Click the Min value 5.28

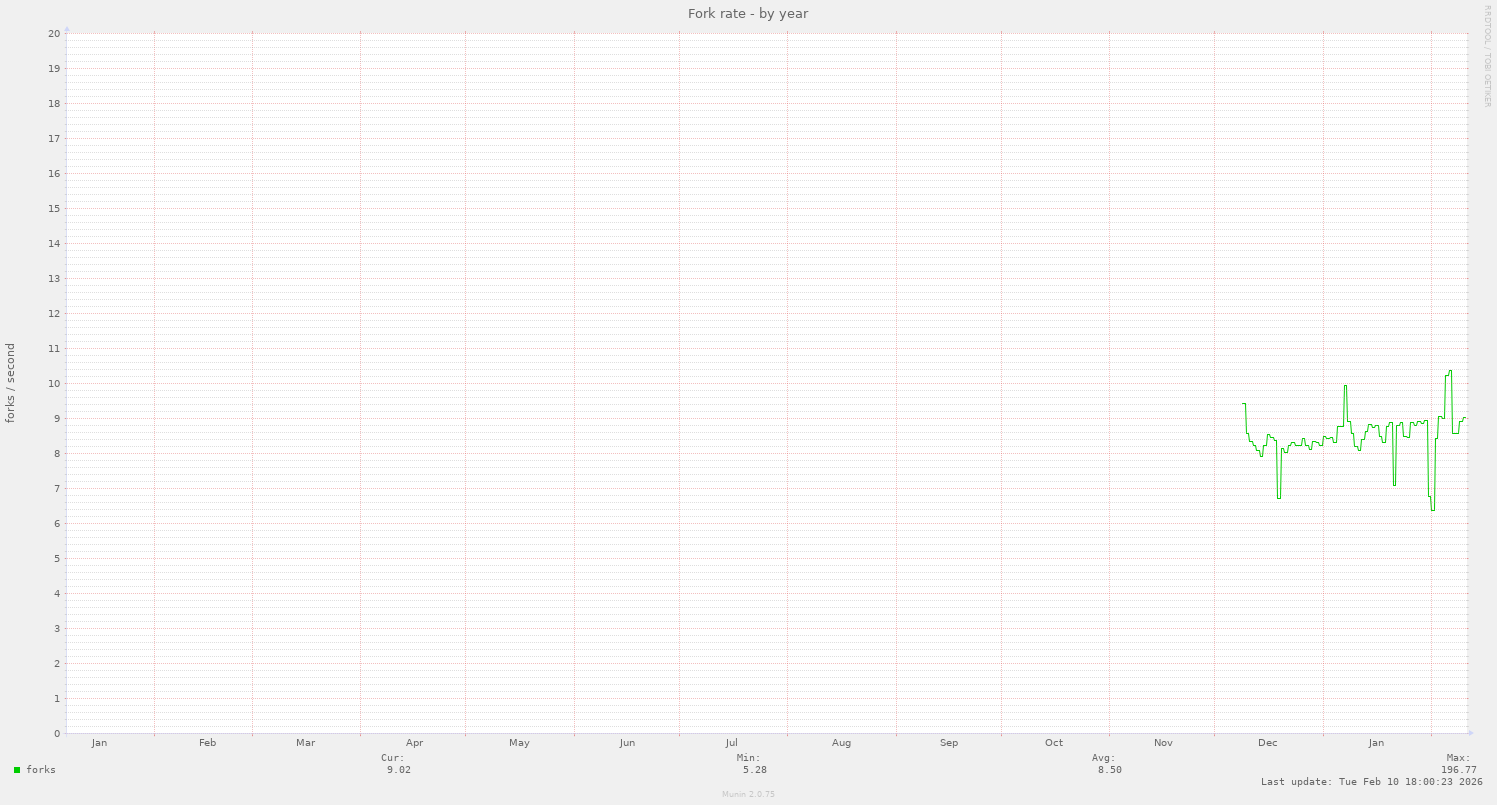(755, 770)
